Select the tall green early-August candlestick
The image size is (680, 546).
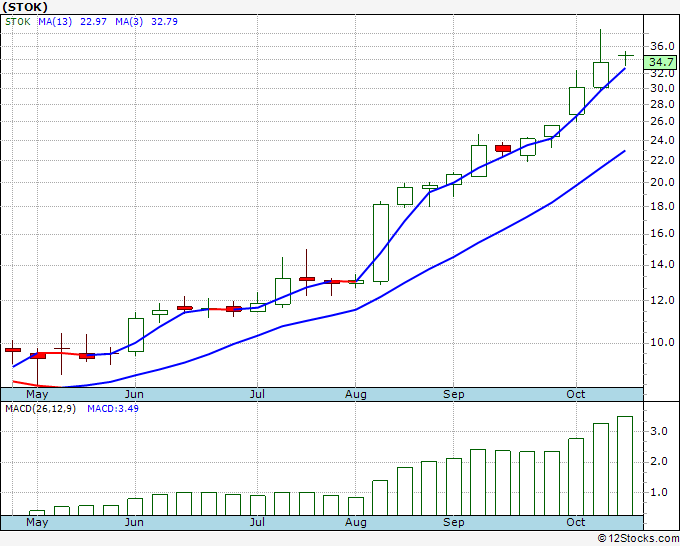(x=381, y=242)
